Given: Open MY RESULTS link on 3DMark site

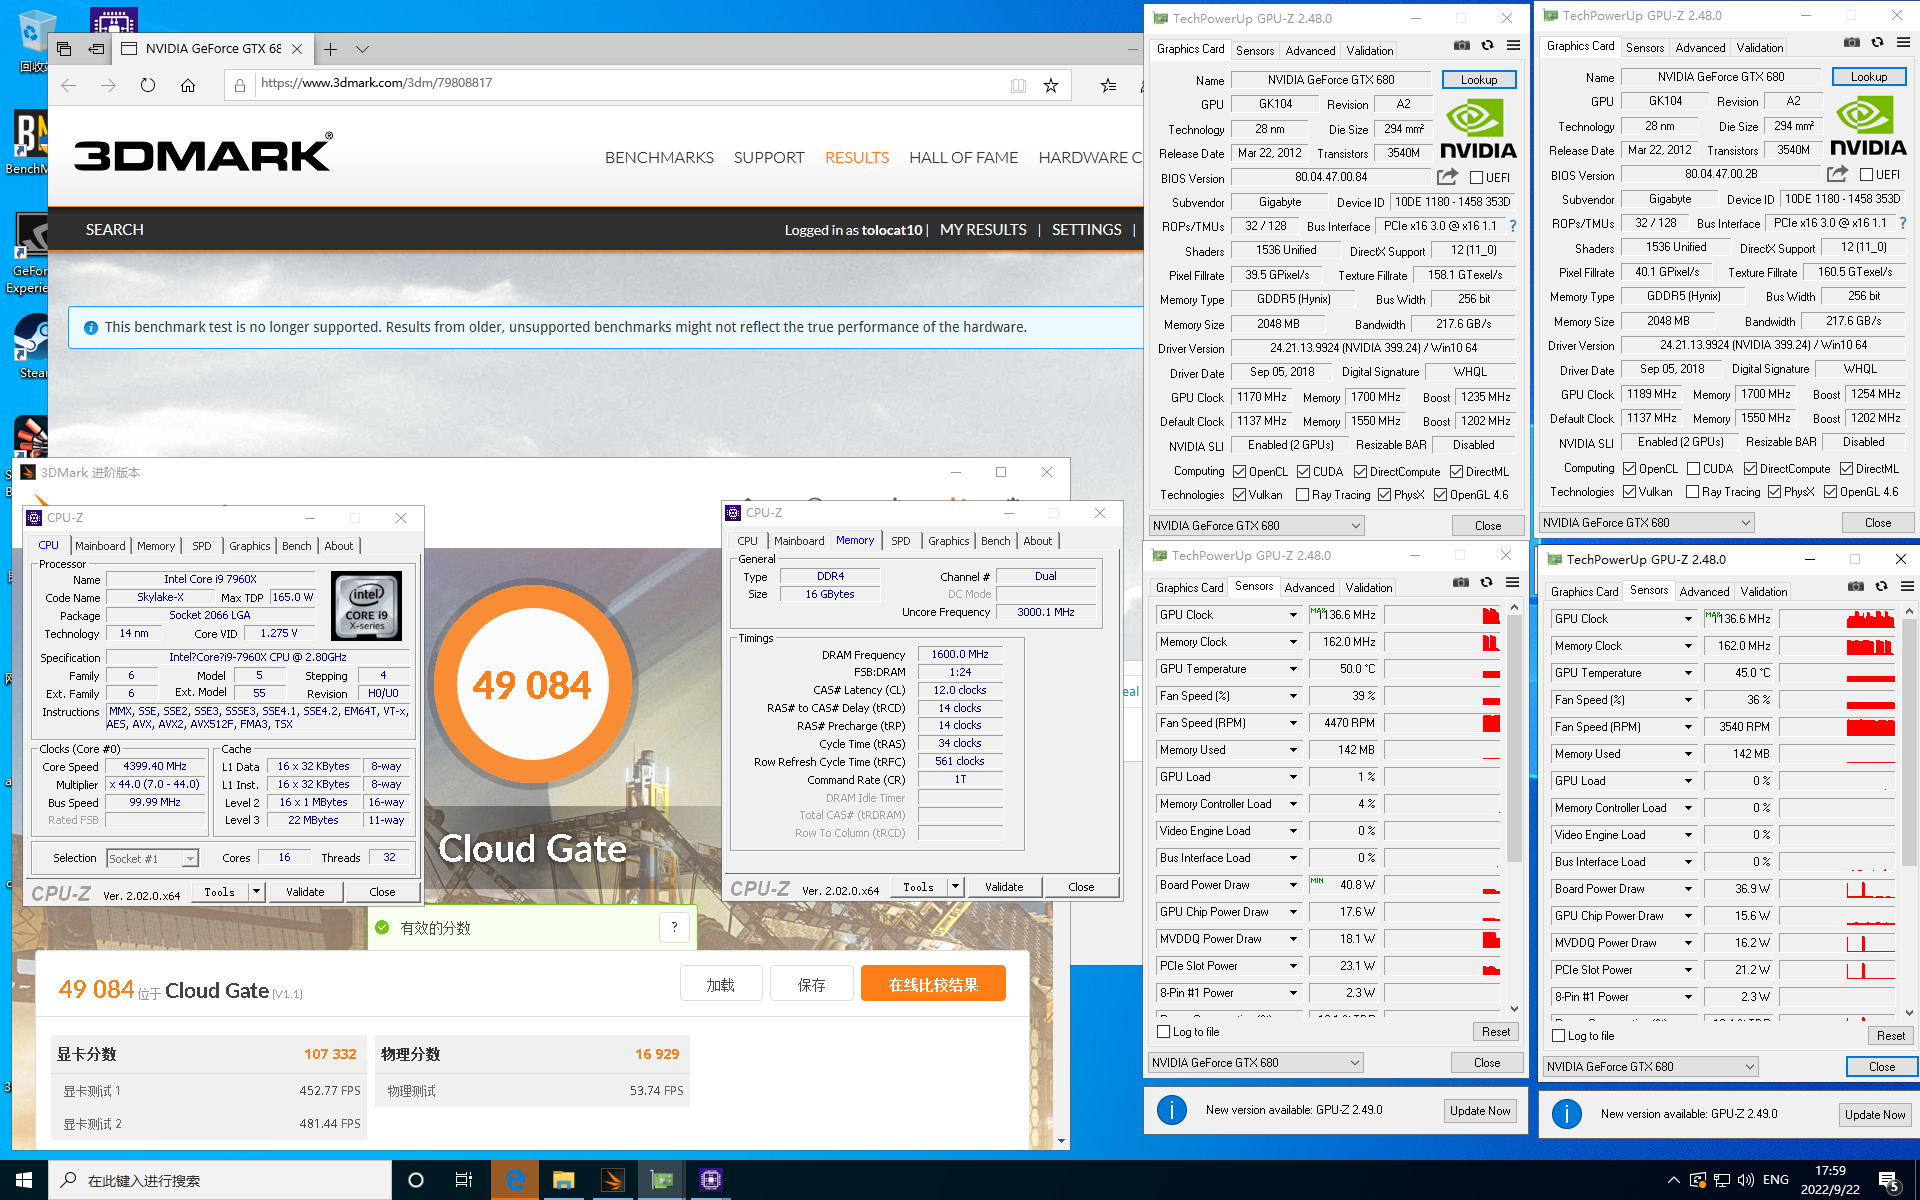Looking at the screenshot, I should tap(983, 230).
